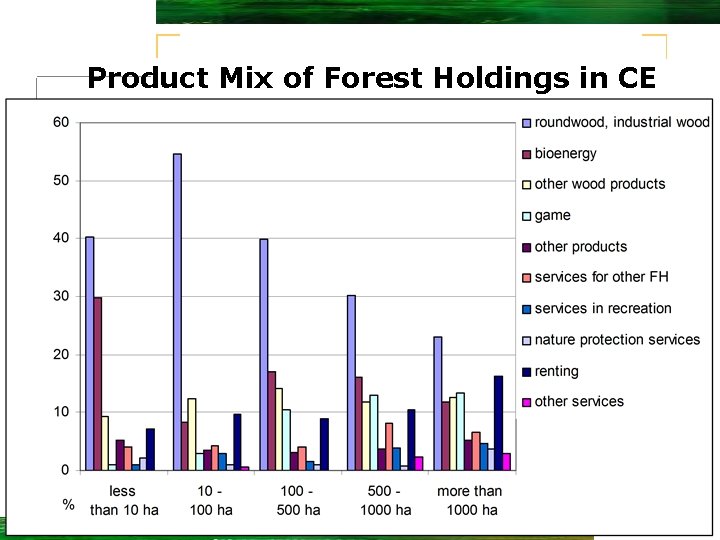
Task: Select the 'bioenergy' legend label
Action: [x=566, y=153]
